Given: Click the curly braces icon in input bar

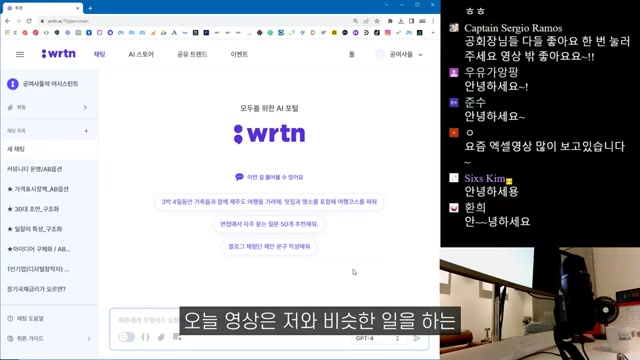Looking at the screenshot, I should point(145,337).
